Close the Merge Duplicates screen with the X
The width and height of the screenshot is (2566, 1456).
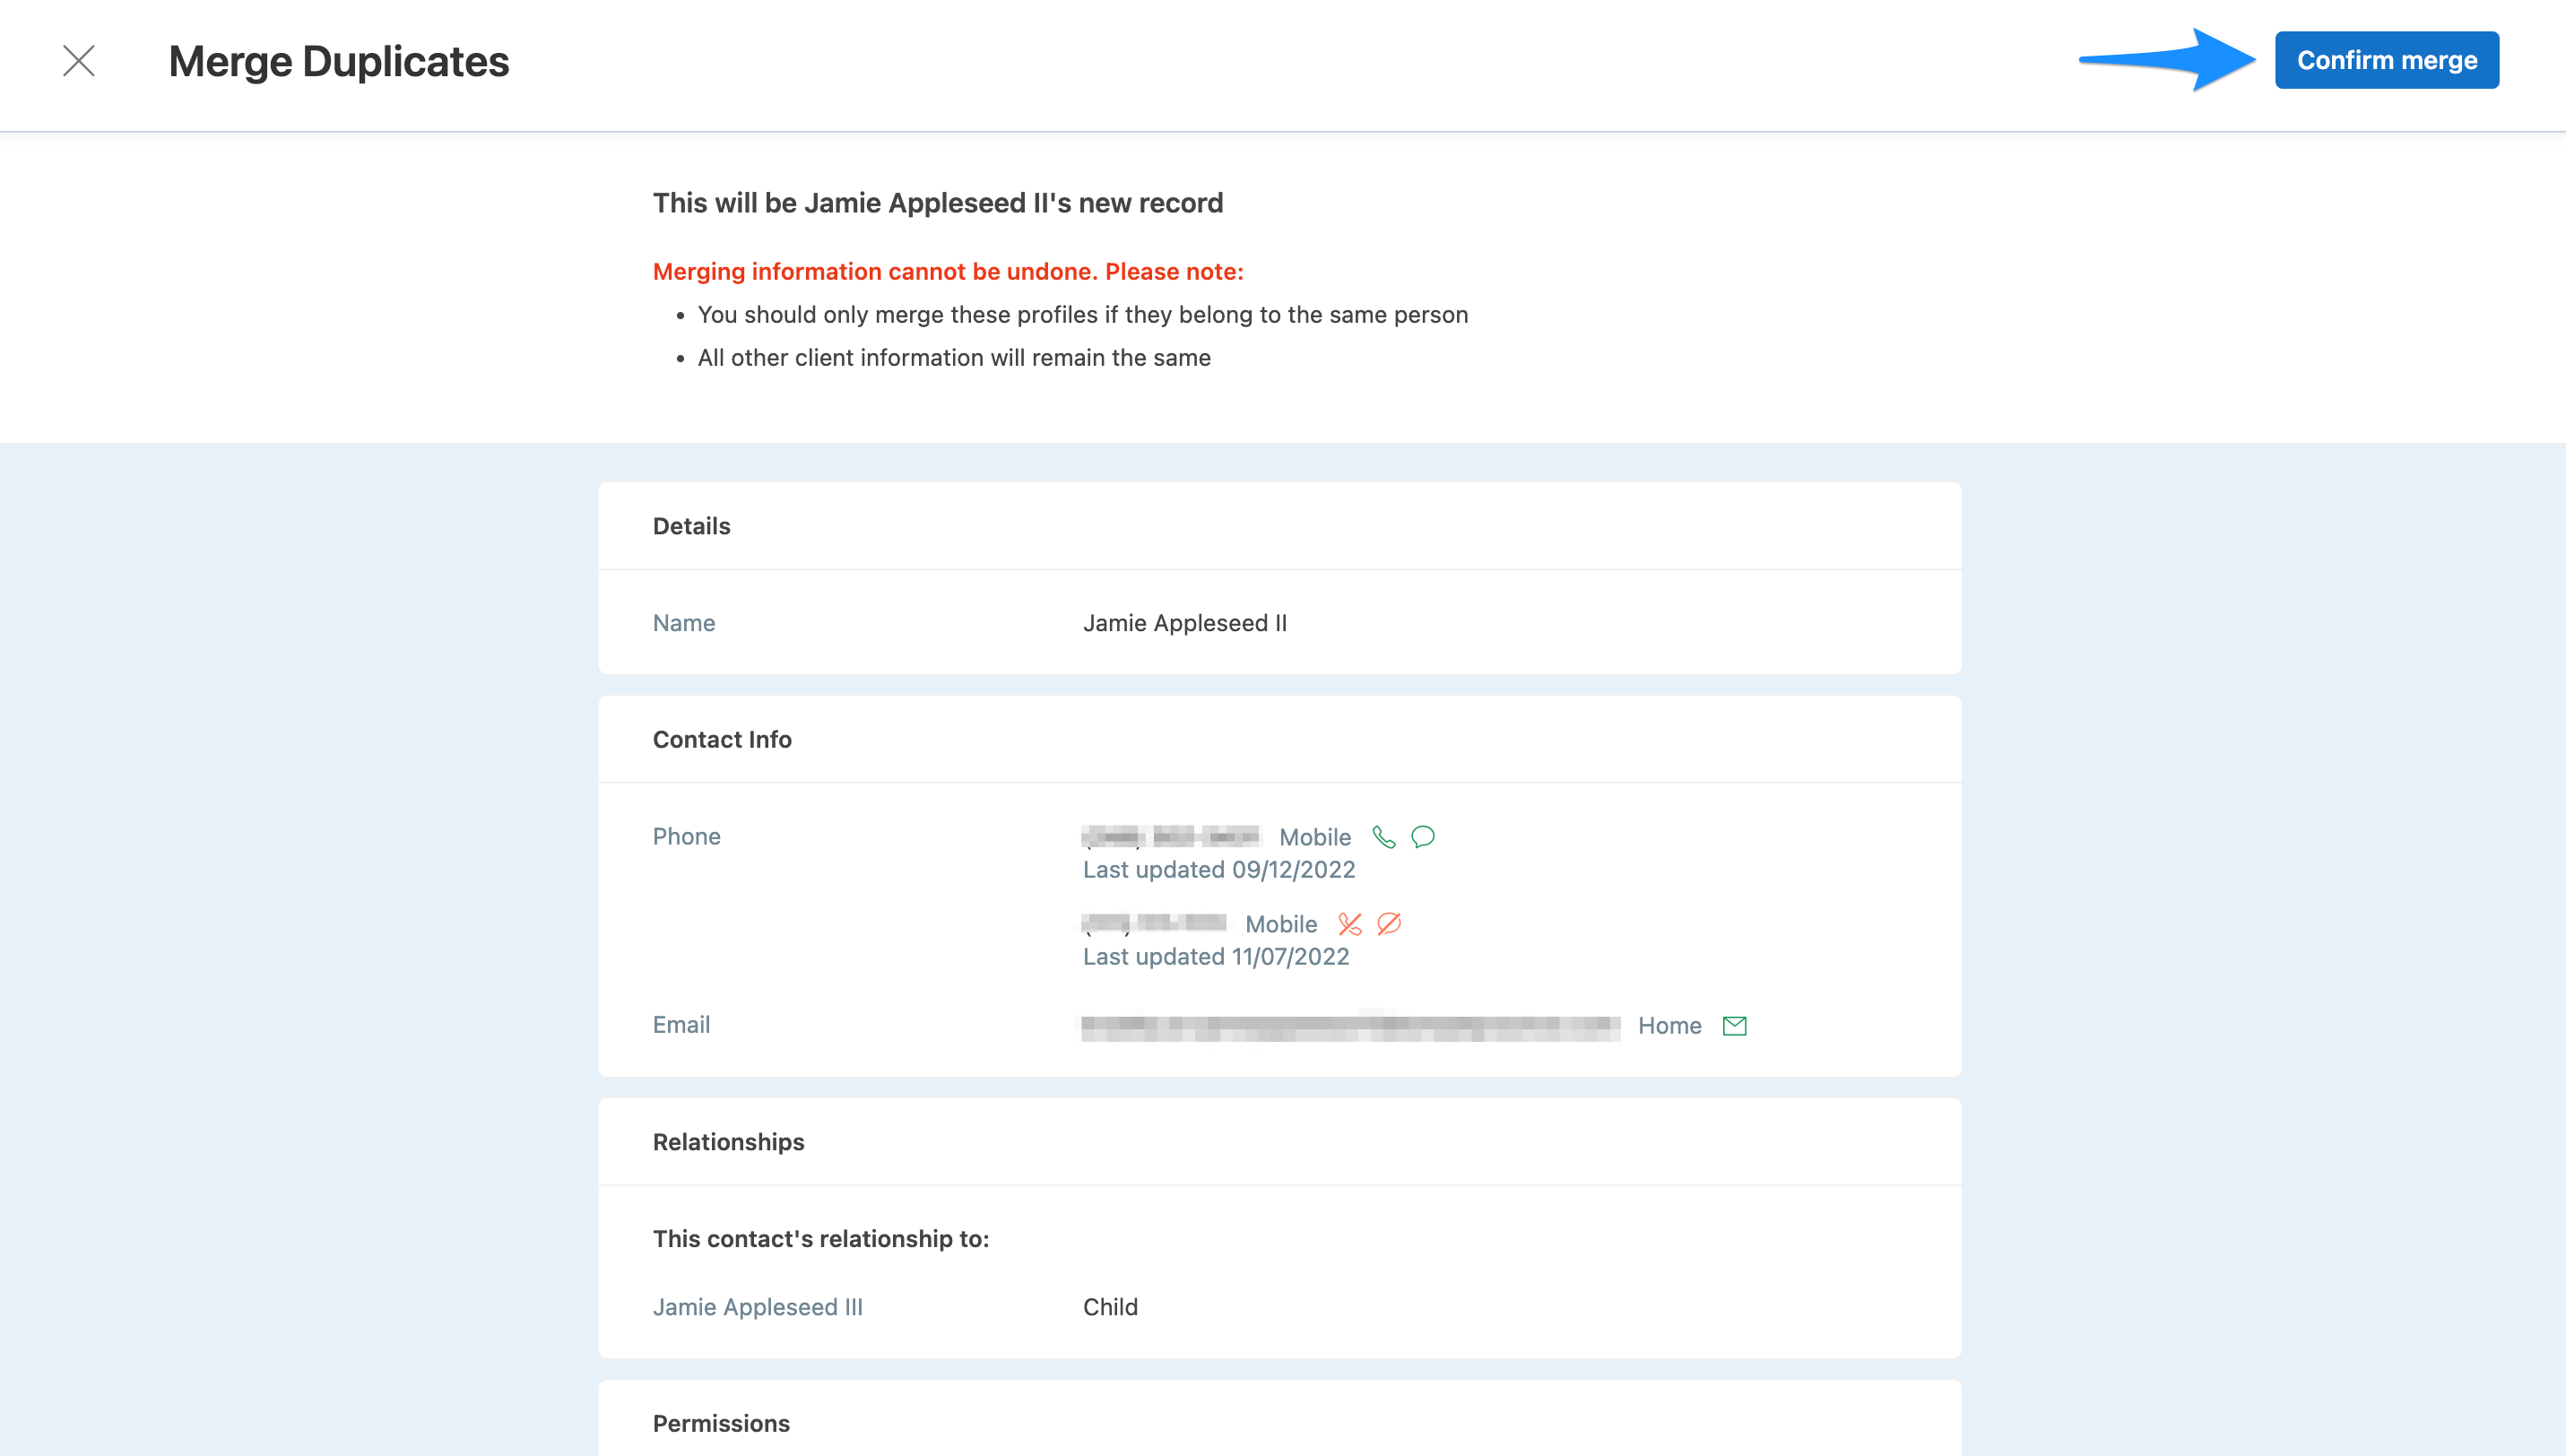coord(79,61)
